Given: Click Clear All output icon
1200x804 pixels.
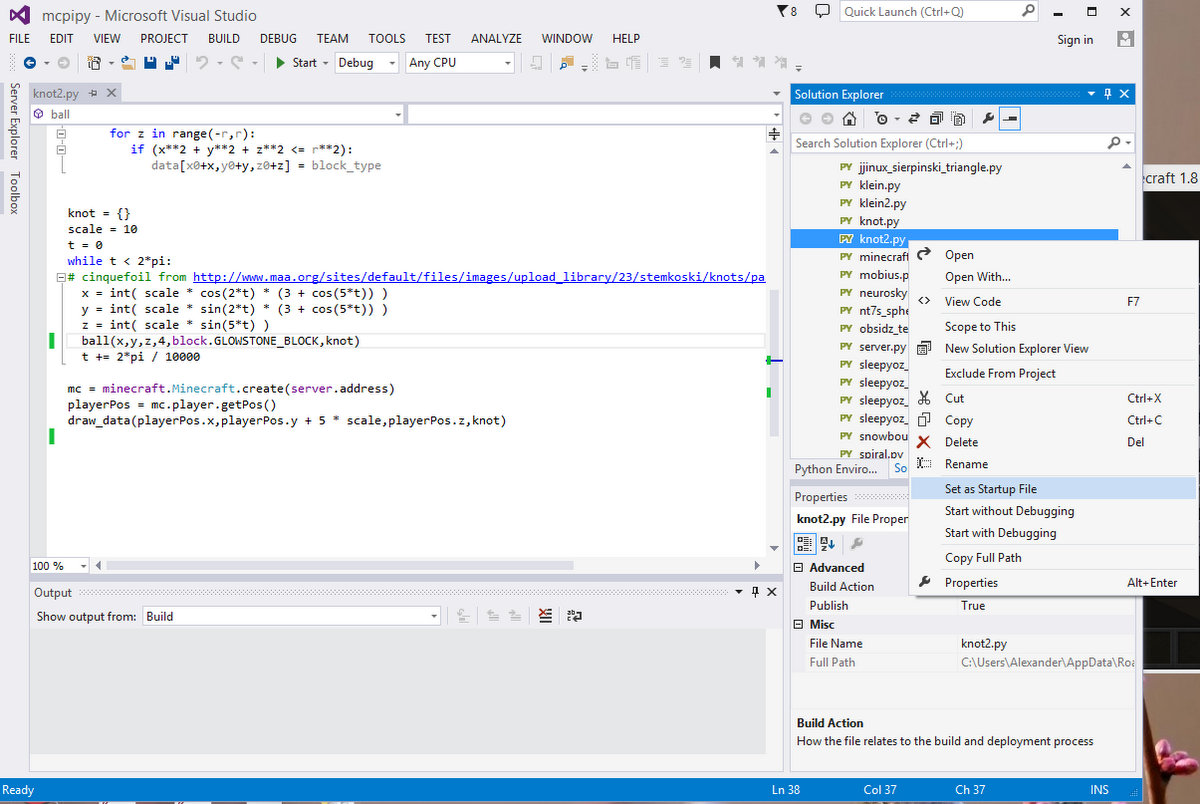Looking at the screenshot, I should pos(545,615).
